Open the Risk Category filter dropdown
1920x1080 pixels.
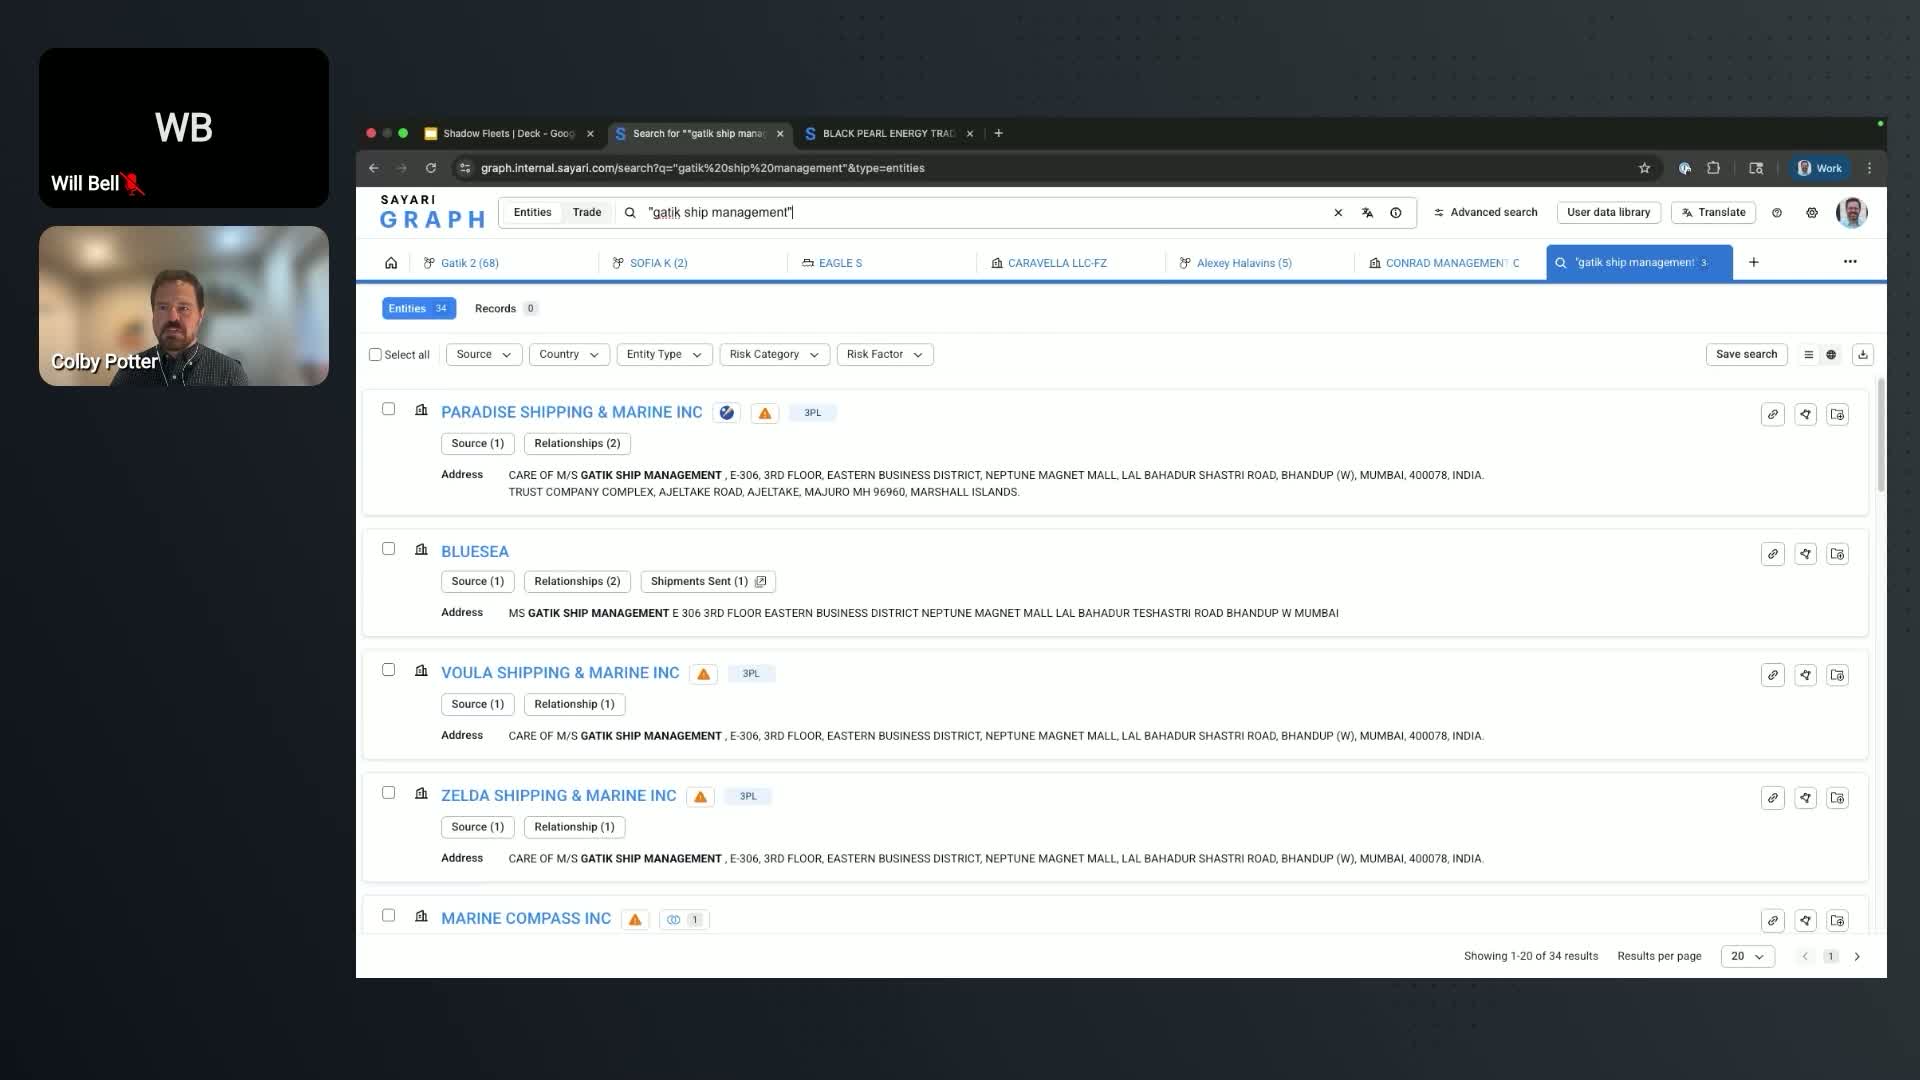pos(774,355)
